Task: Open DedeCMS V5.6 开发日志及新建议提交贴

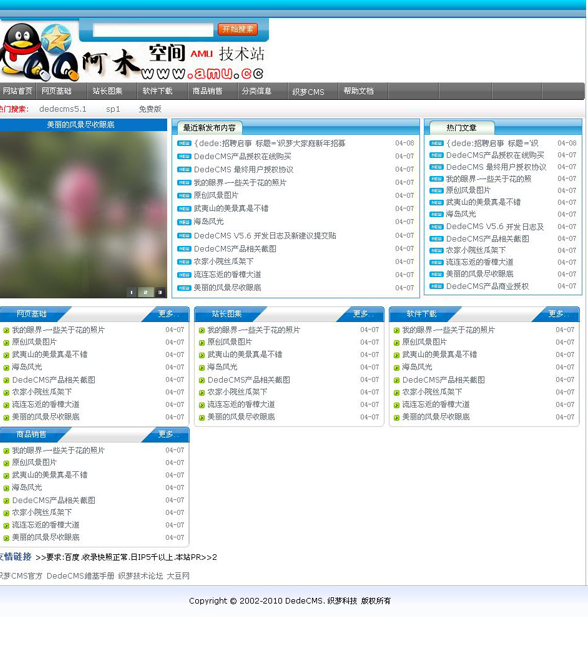Action: pos(265,235)
